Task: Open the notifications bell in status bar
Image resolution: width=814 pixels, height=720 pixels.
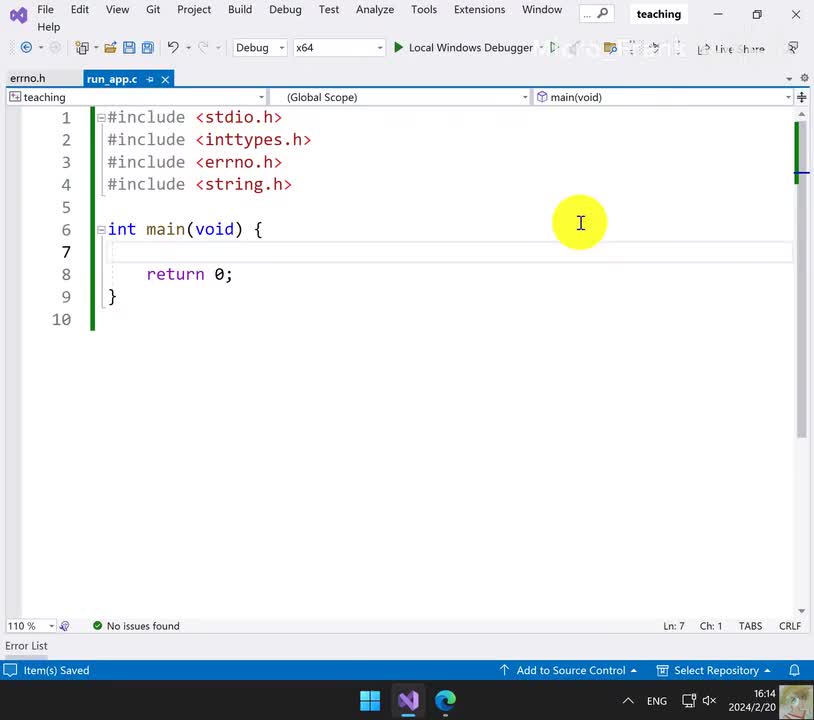Action: pos(794,670)
